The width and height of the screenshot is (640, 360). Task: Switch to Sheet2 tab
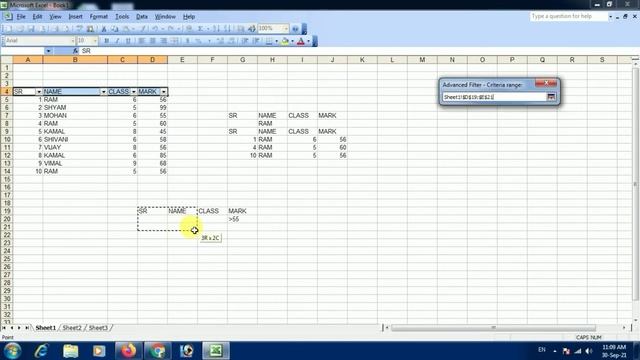click(x=72, y=328)
